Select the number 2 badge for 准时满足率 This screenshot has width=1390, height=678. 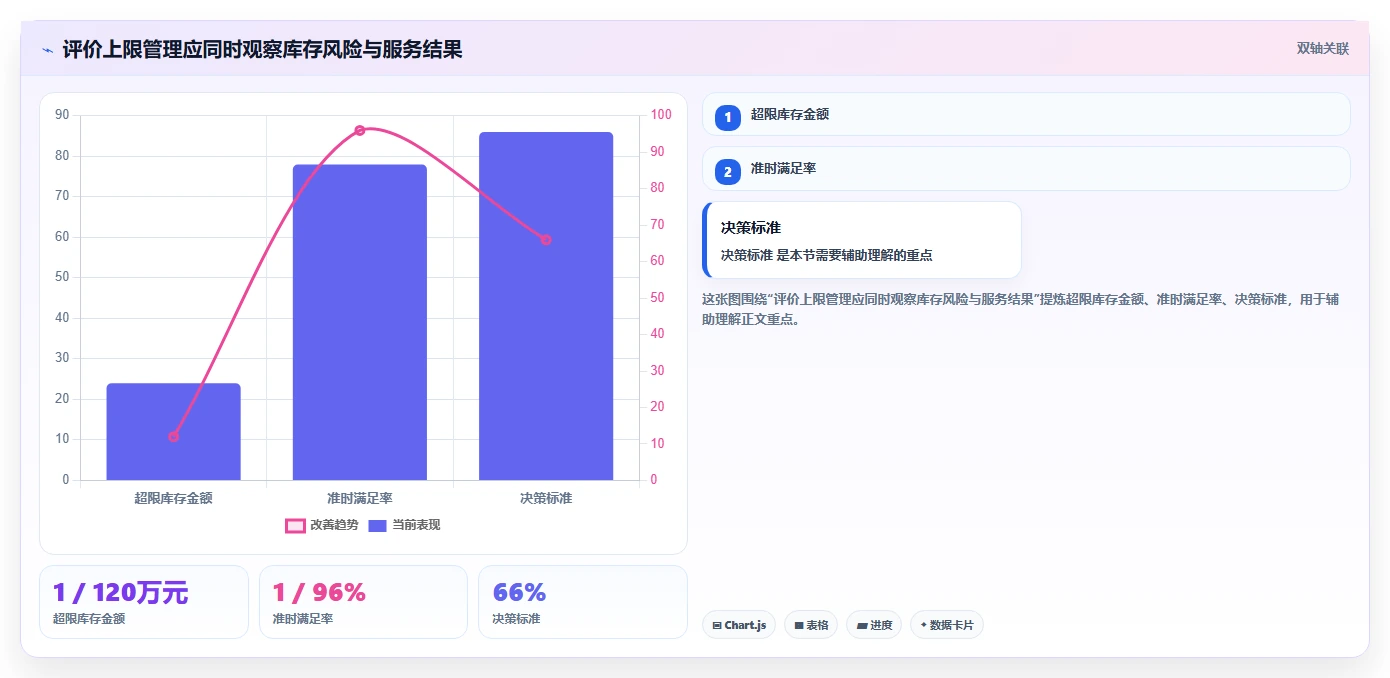(728, 171)
